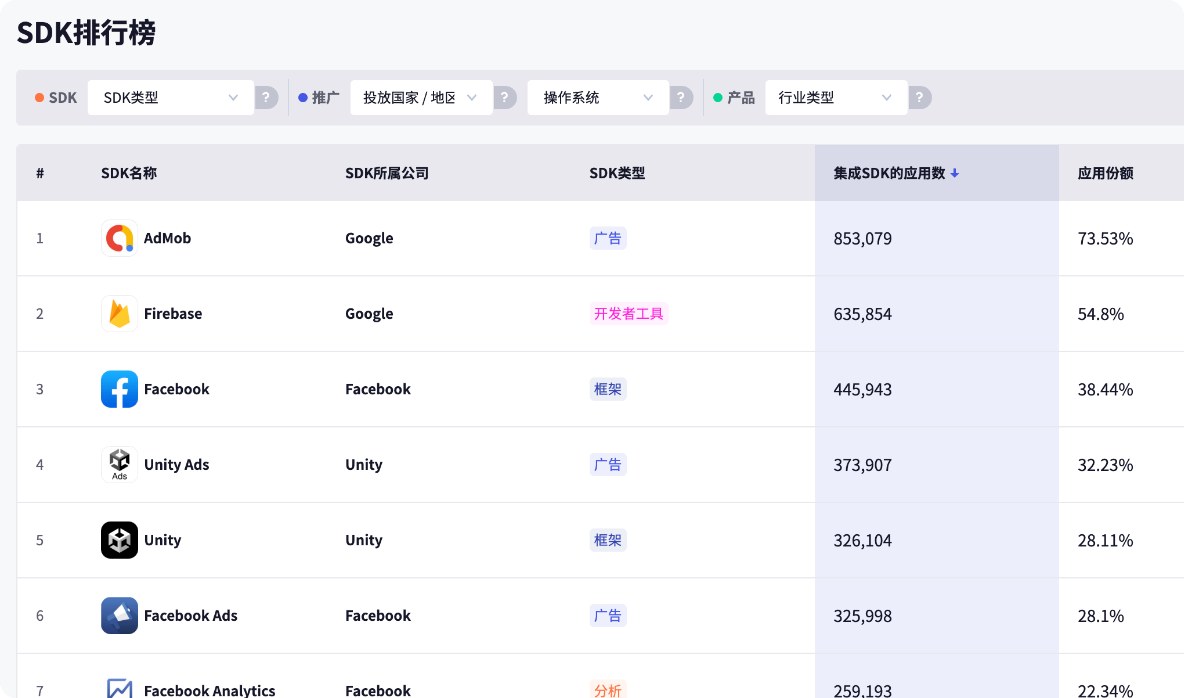Viewport: 1184px width, 698px height.
Task: Click the 框架 tag in Unity row
Action: 608,540
